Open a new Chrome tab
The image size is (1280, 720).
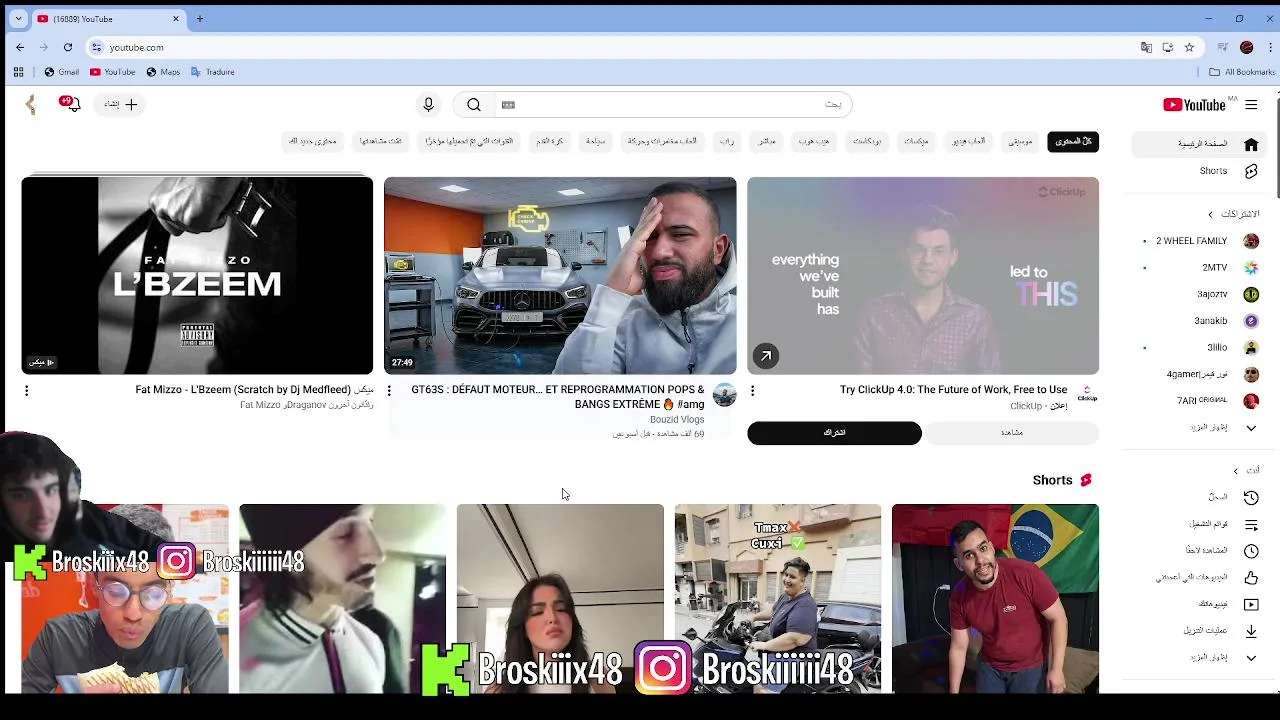tap(200, 19)
